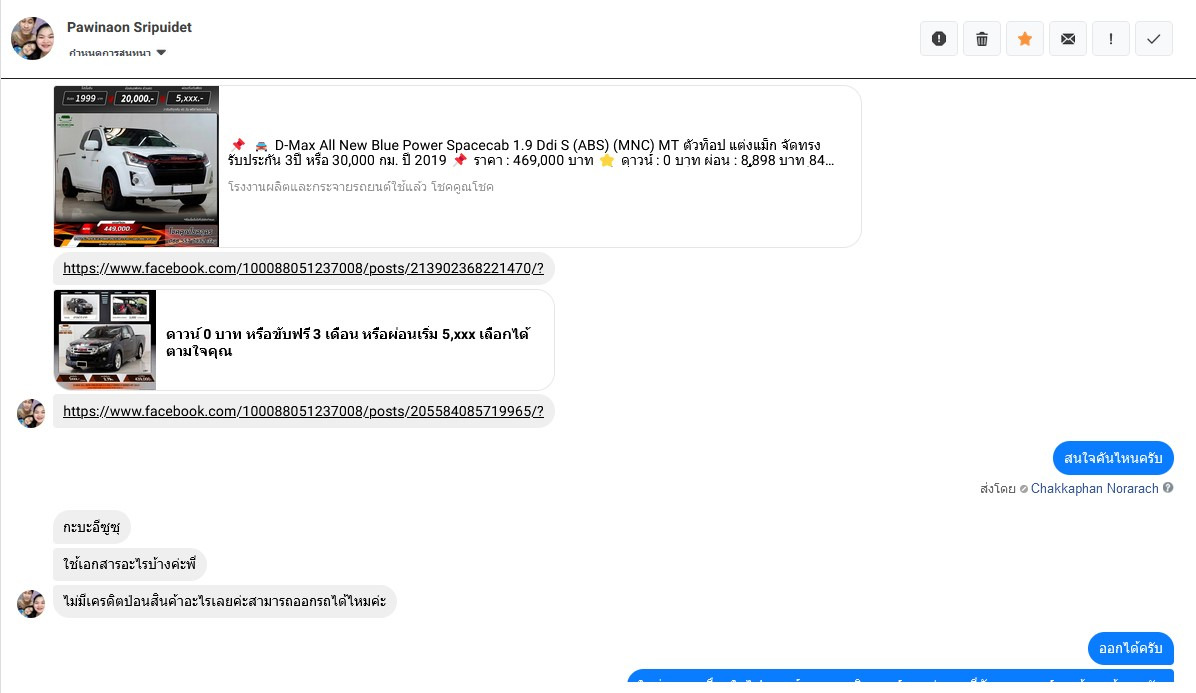Click D-Max All New Blue Power listing title
Screen dimensions: 1196x693
pyautogui.click(x=531, y=152)
